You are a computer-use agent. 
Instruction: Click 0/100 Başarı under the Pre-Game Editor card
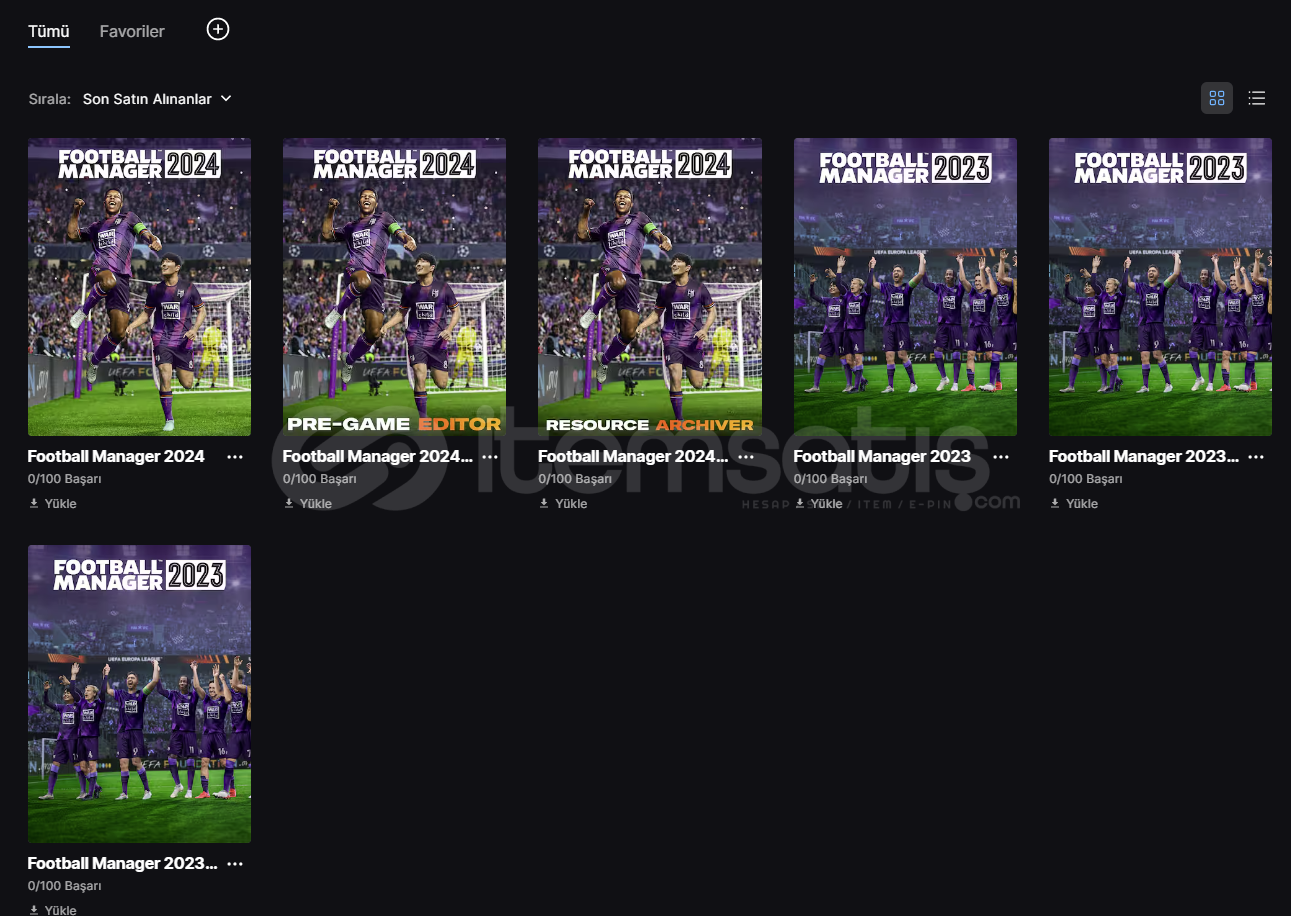click(320, 479)
